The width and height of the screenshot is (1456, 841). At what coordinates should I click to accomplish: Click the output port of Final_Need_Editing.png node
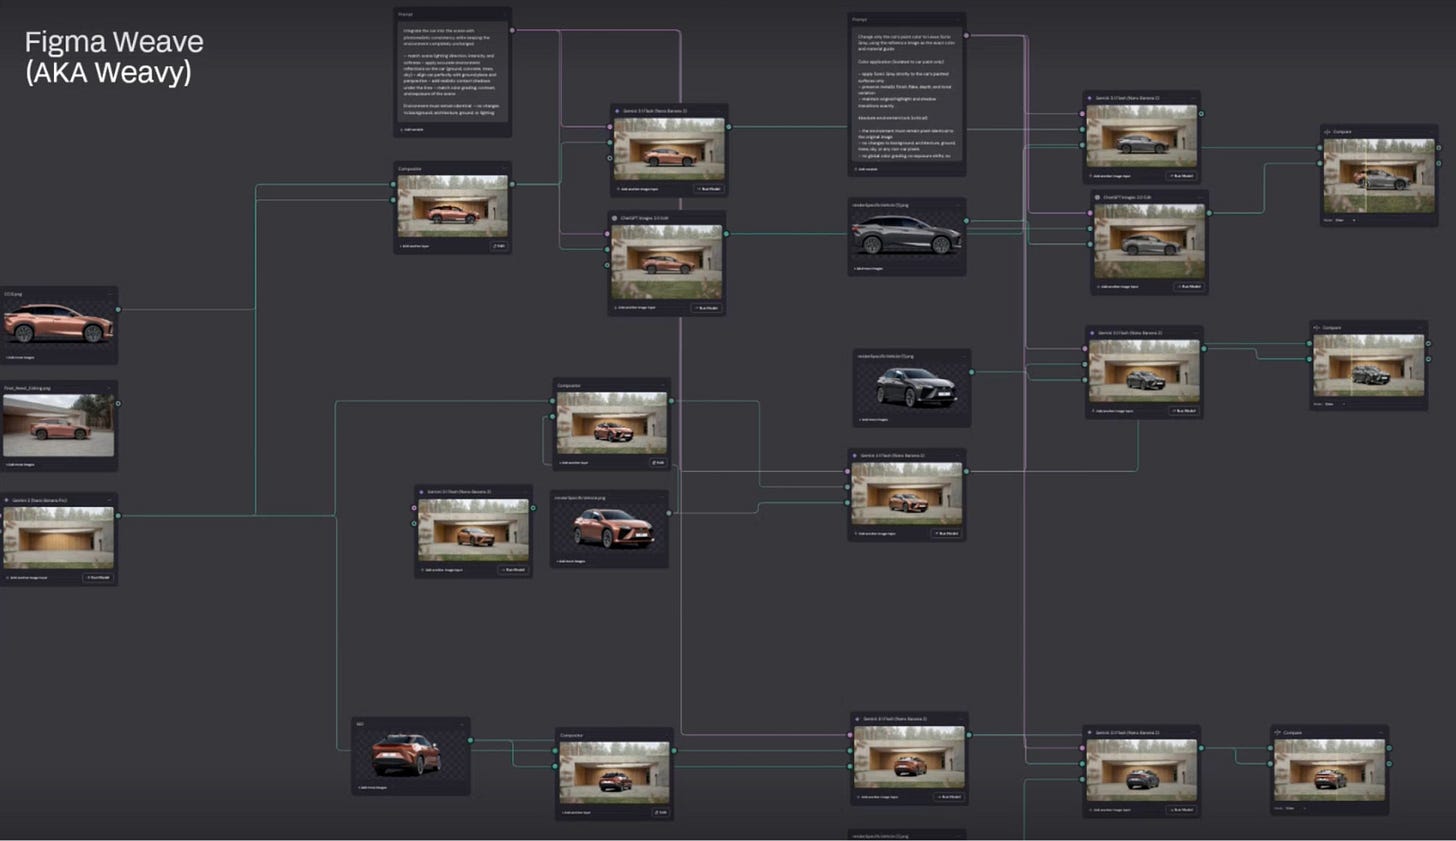pos(118,403)
